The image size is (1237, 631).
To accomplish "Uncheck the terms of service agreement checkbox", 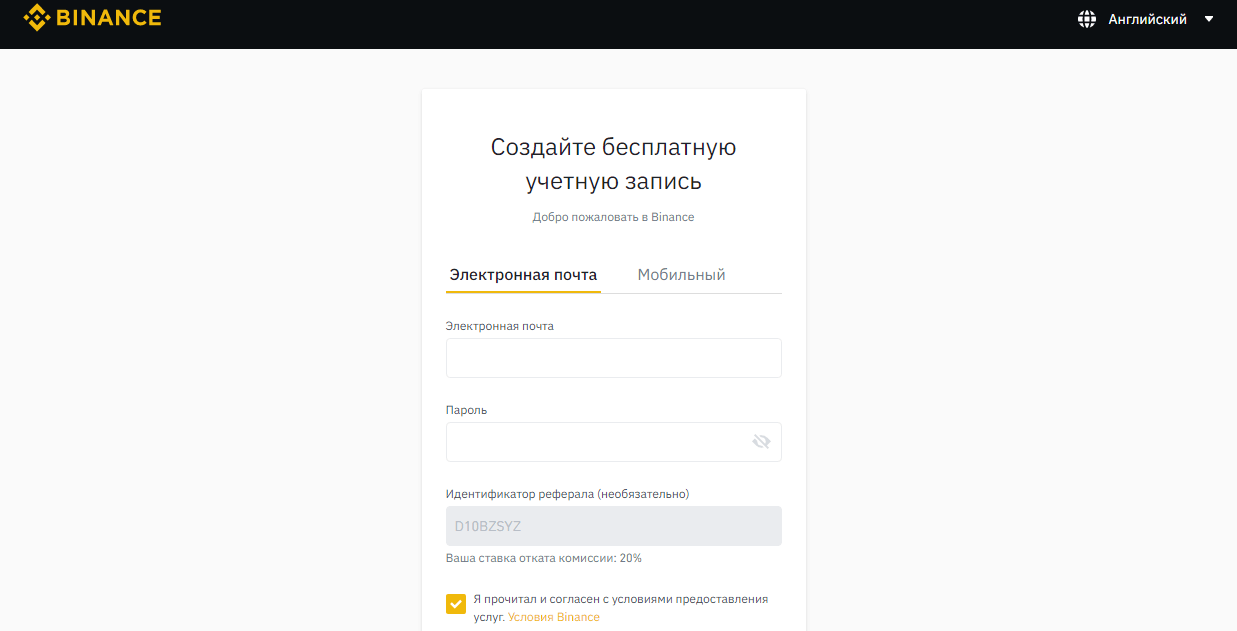I will coord(456,604).
